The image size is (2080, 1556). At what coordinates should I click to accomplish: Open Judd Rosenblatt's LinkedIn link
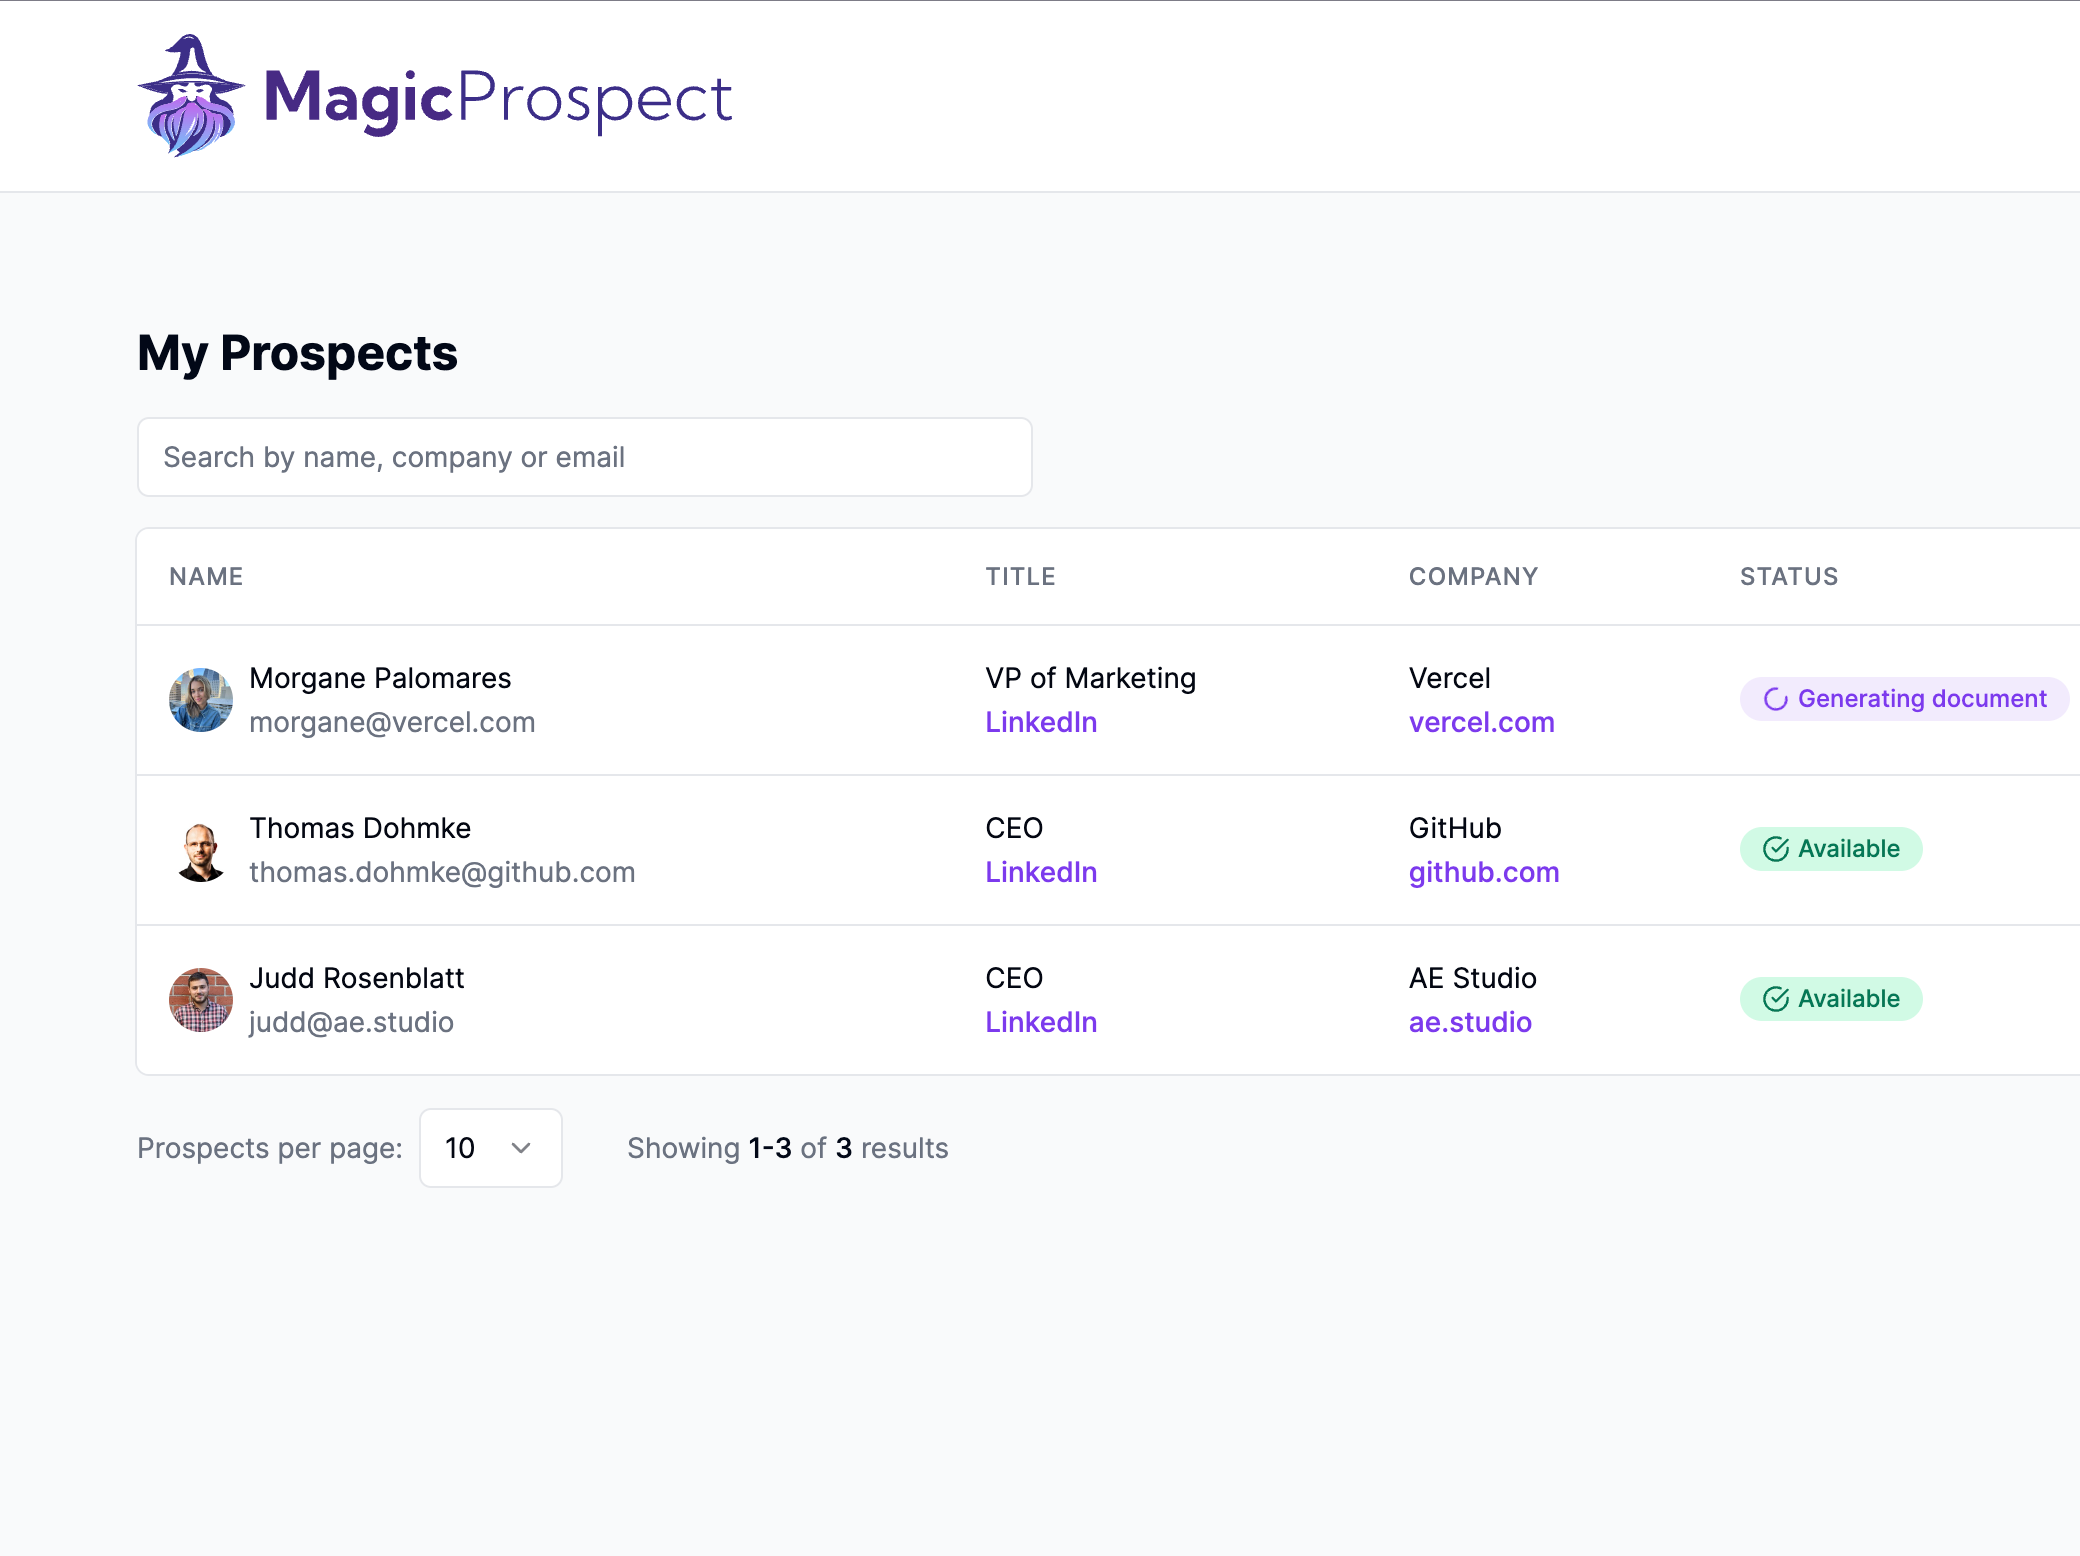coord(1041,1022)
